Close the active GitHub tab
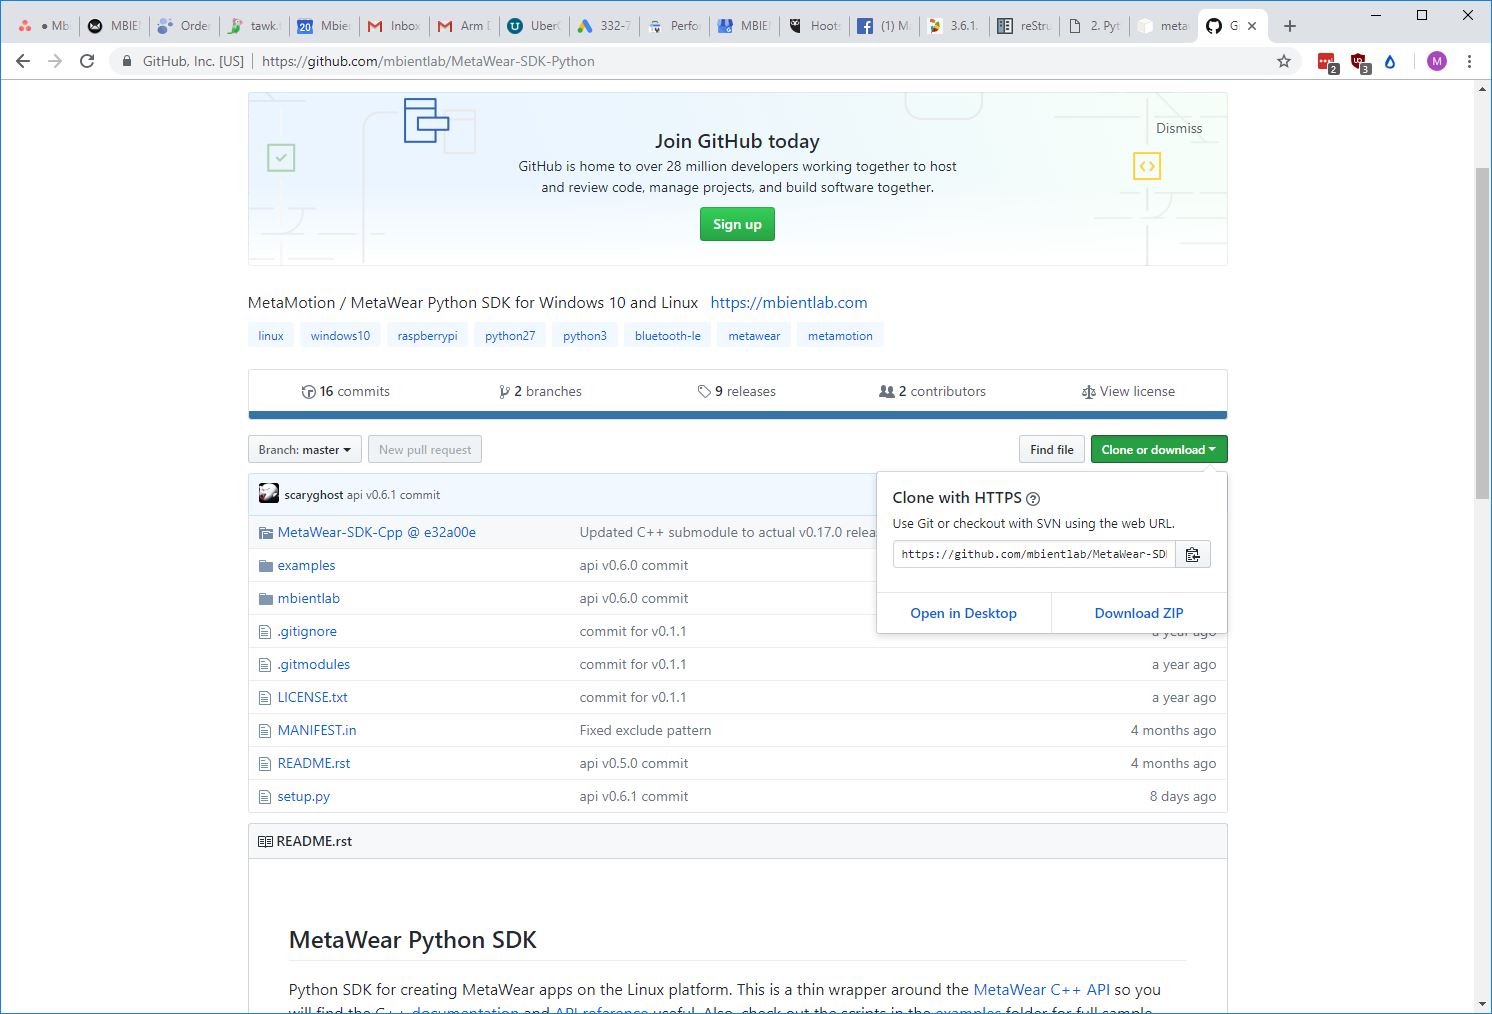 click(1252, 26)
